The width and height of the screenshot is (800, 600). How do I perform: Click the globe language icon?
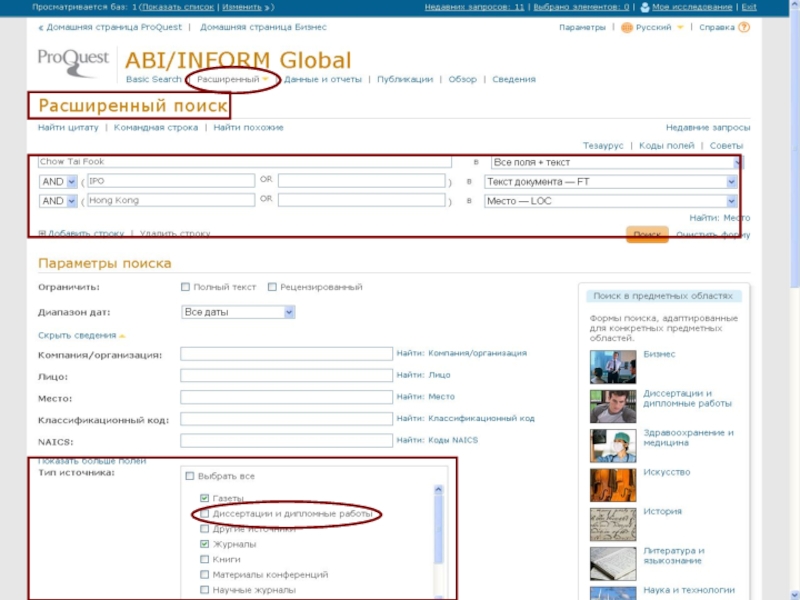pyautogui.click(x=627, y=28)
